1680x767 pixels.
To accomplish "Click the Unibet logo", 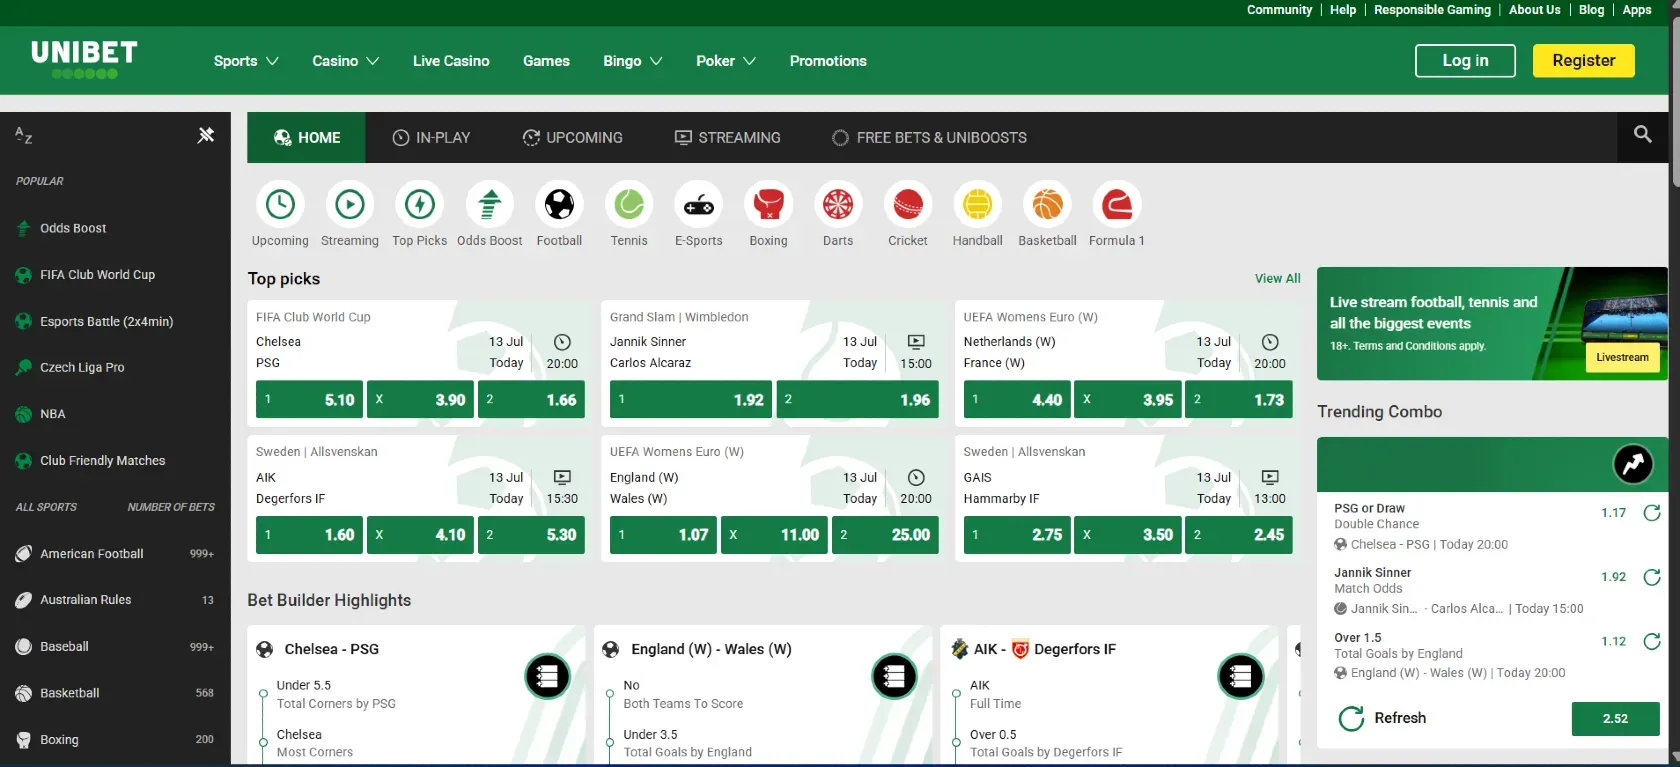I will coord(84,59).
